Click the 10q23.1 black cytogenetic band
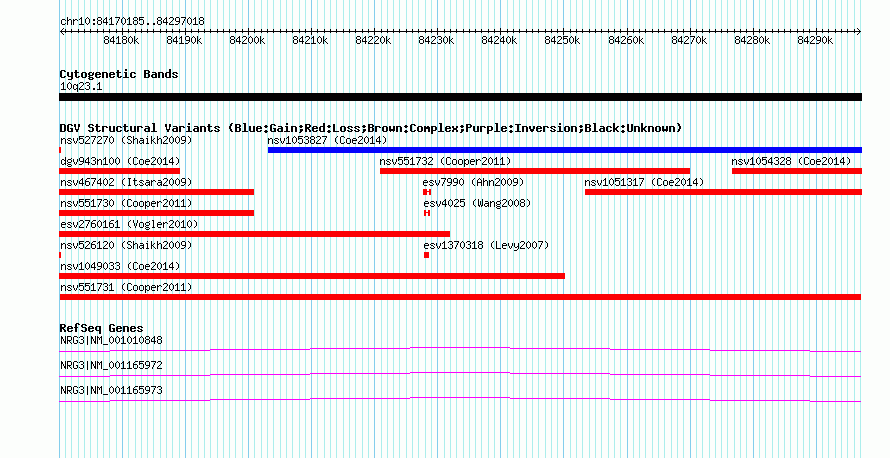The width and height of the screenshot is (890, 458). tap(460, 97)
